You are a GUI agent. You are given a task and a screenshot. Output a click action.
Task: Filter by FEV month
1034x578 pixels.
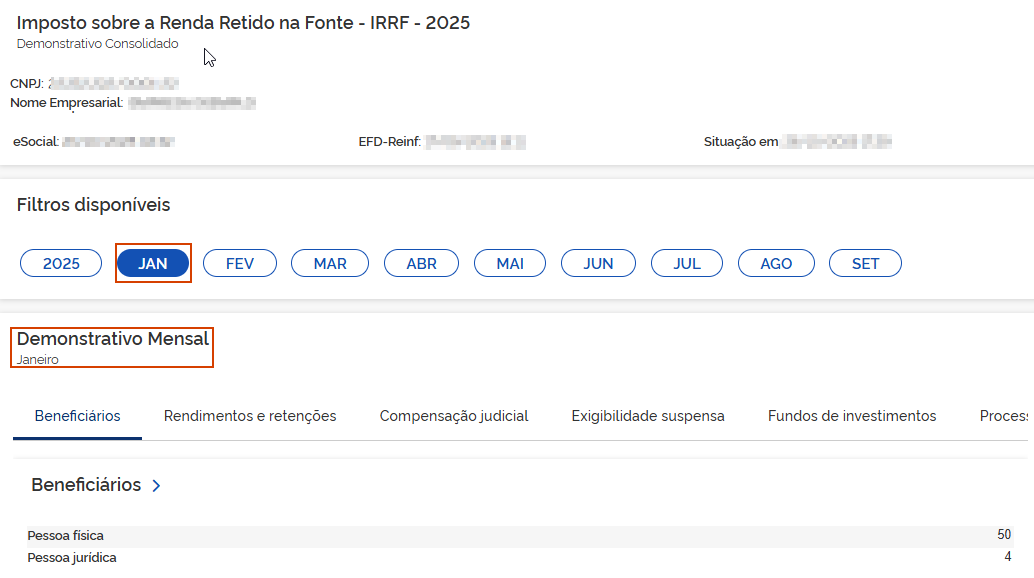click(x=240, y=263)
